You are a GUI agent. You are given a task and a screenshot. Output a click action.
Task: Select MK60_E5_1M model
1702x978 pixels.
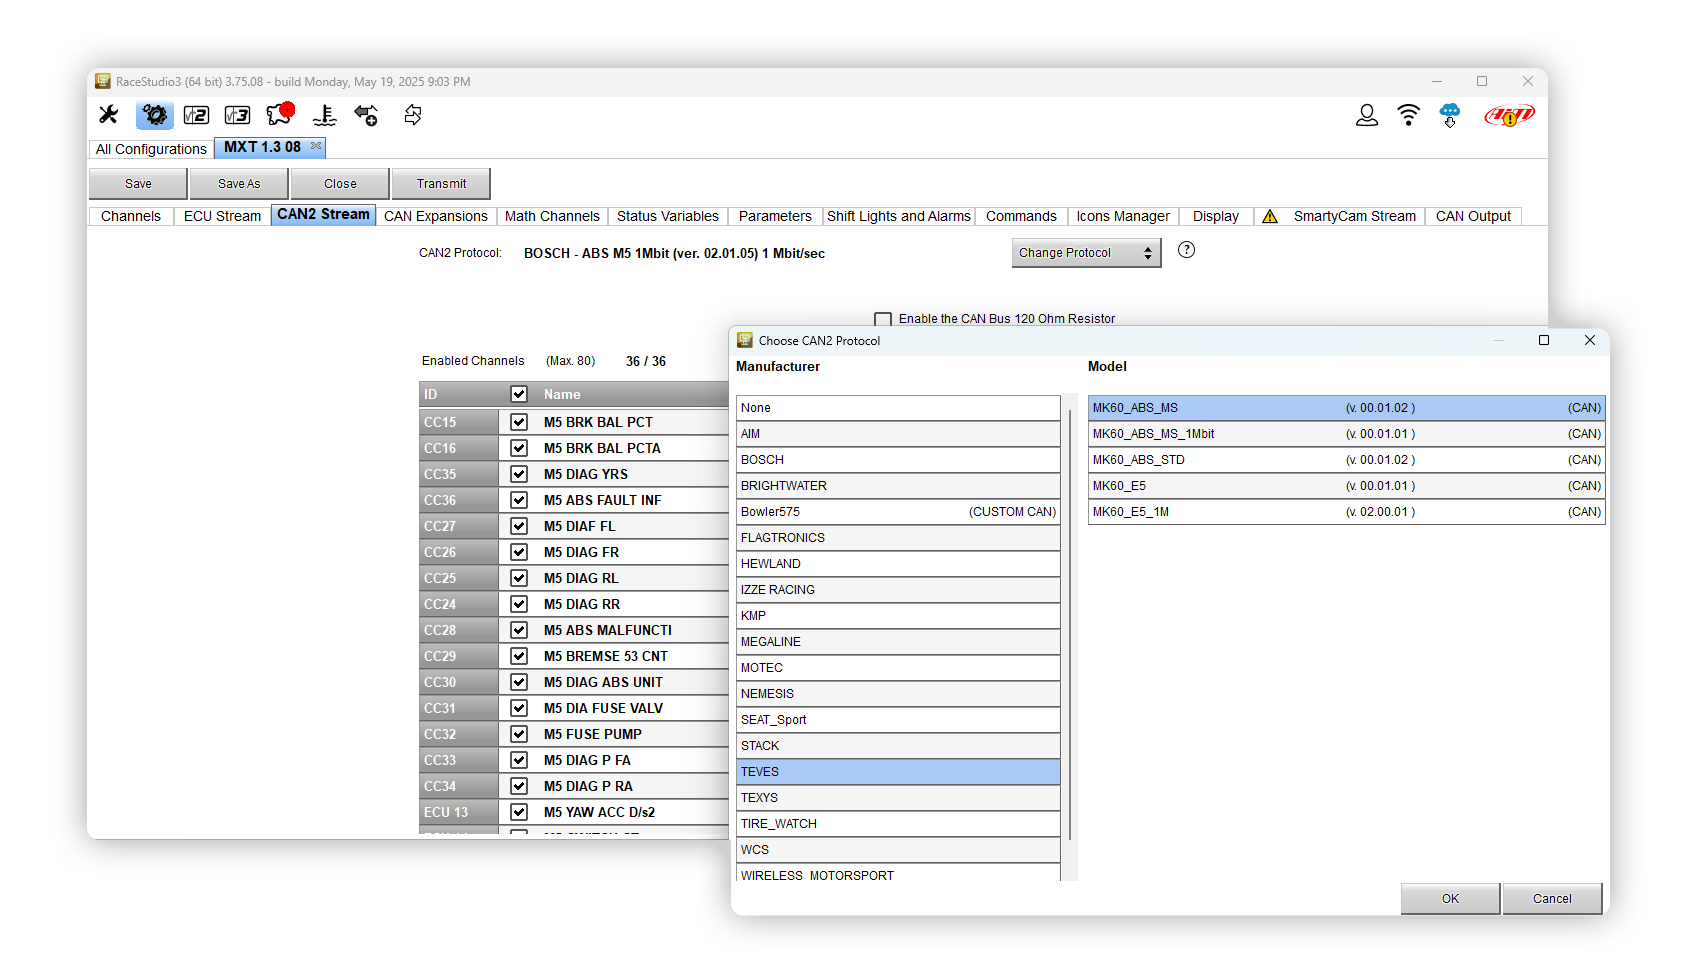(1347, 512)
